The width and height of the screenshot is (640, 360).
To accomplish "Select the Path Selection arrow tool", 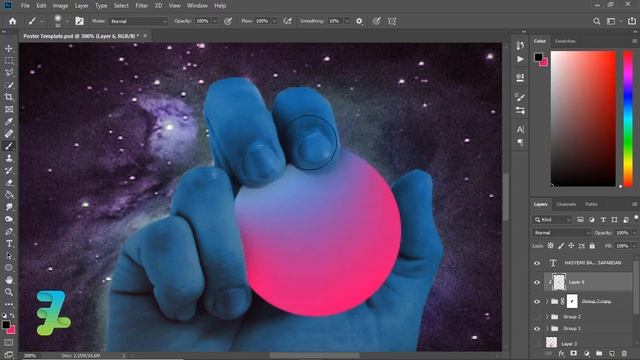I will coord(9,256).
